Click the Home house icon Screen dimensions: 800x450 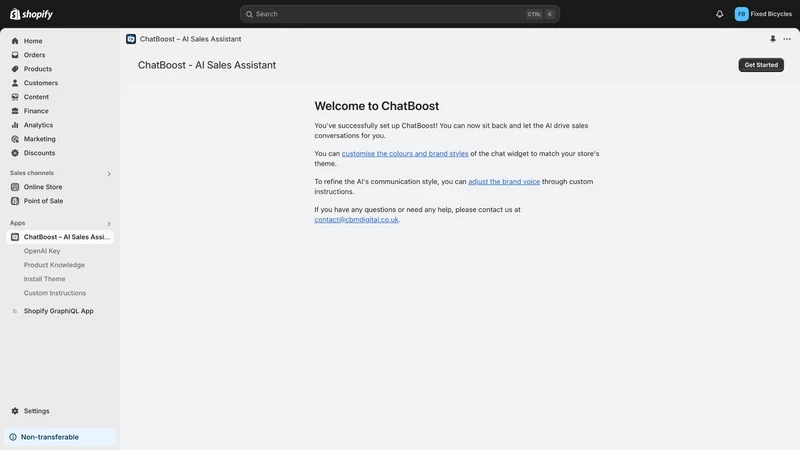[15, 41]
